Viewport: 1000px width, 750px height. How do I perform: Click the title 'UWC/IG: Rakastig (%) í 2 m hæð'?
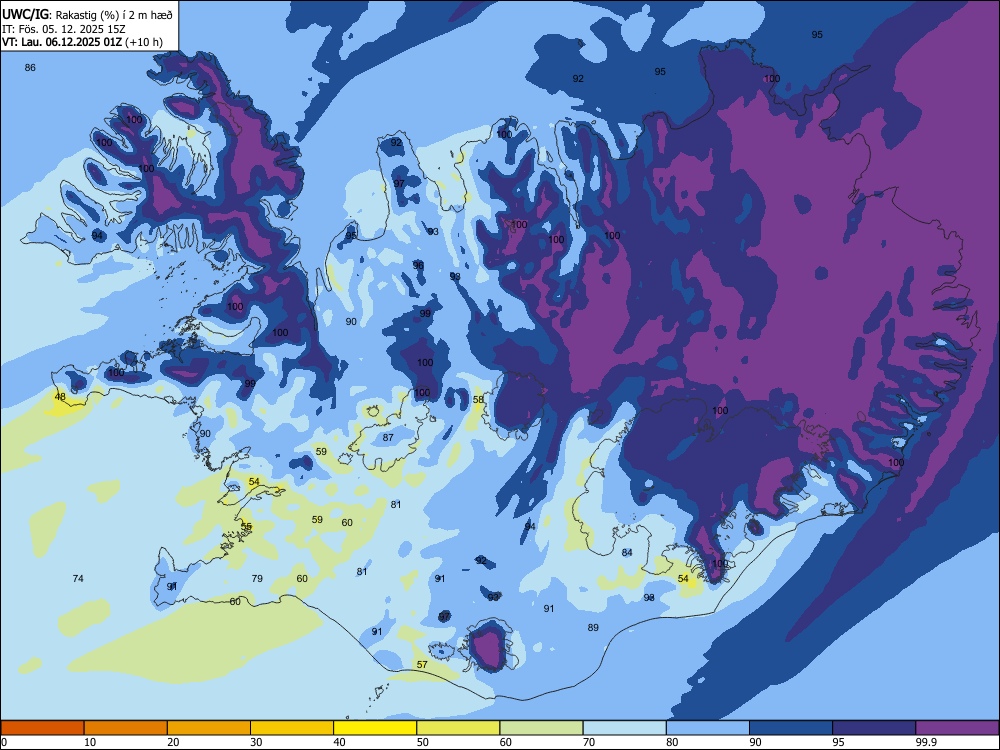(87, 15)
